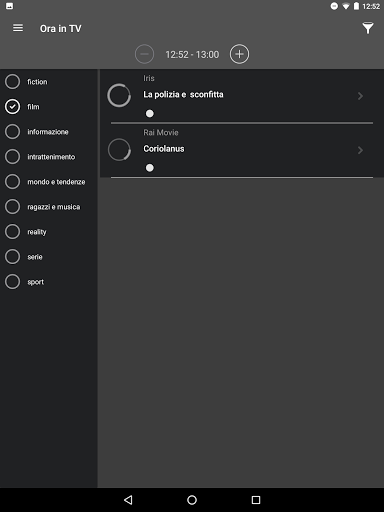The image size is (384, 512).
Task: Open the hamburger navigation menu
Action: [x=18, y=28]
